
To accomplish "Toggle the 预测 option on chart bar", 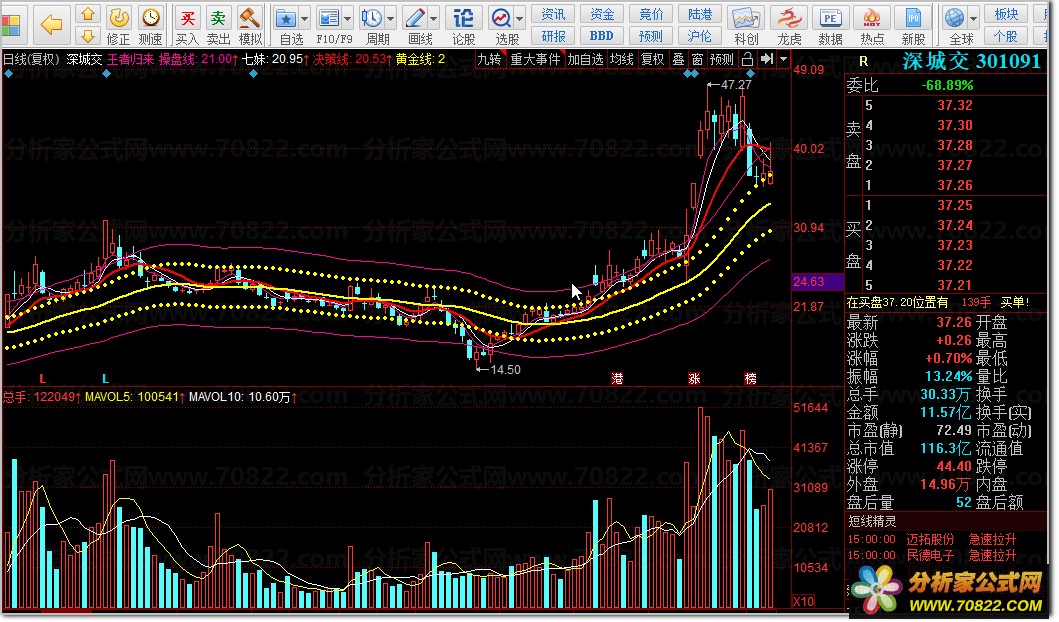I will pos(721,59).
